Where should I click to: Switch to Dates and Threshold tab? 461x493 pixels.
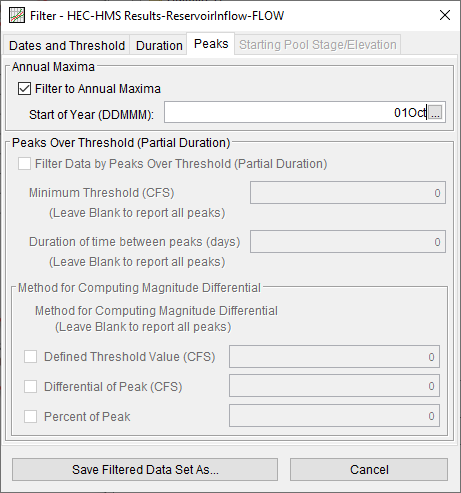coord(67,45)
